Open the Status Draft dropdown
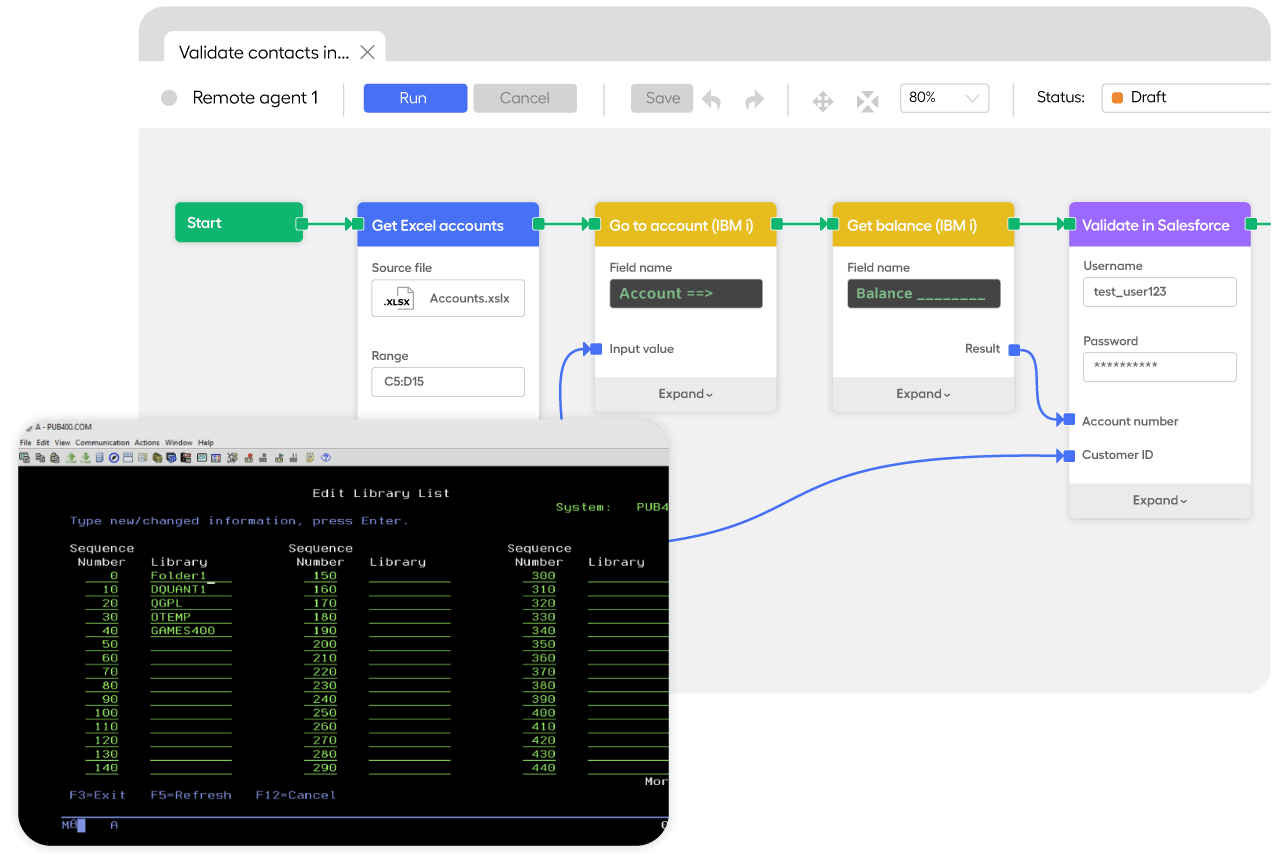The height and width of the screenshot is (867, 1280). coord(1187,98)
